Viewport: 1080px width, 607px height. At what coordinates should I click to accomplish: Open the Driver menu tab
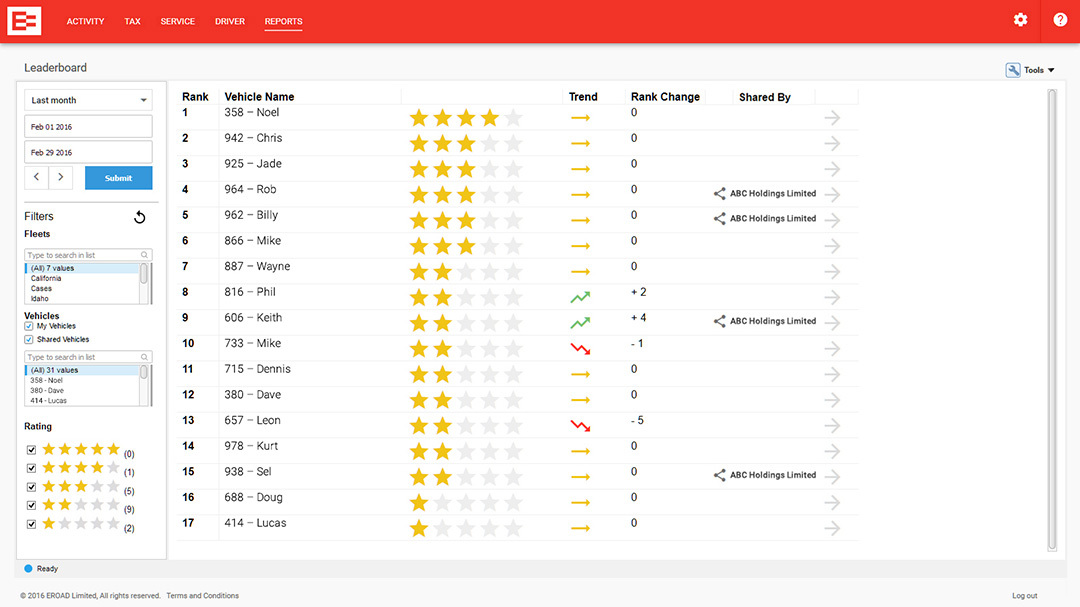coord(229,21)
